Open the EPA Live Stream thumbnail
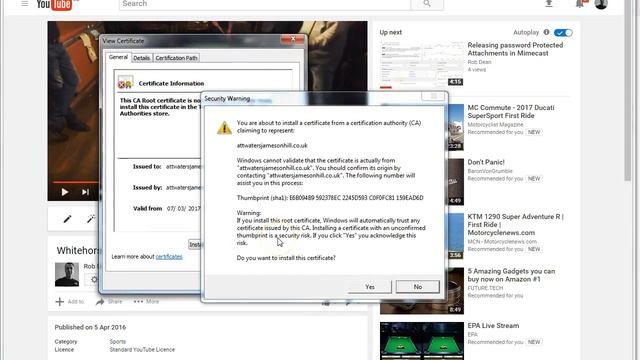 pyautogui.click(x=422, y=341)
